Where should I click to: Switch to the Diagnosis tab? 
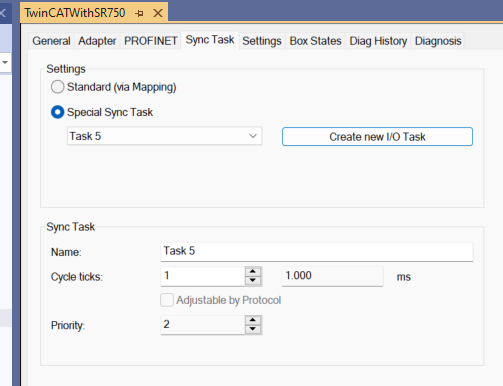(x=438, y=41)
